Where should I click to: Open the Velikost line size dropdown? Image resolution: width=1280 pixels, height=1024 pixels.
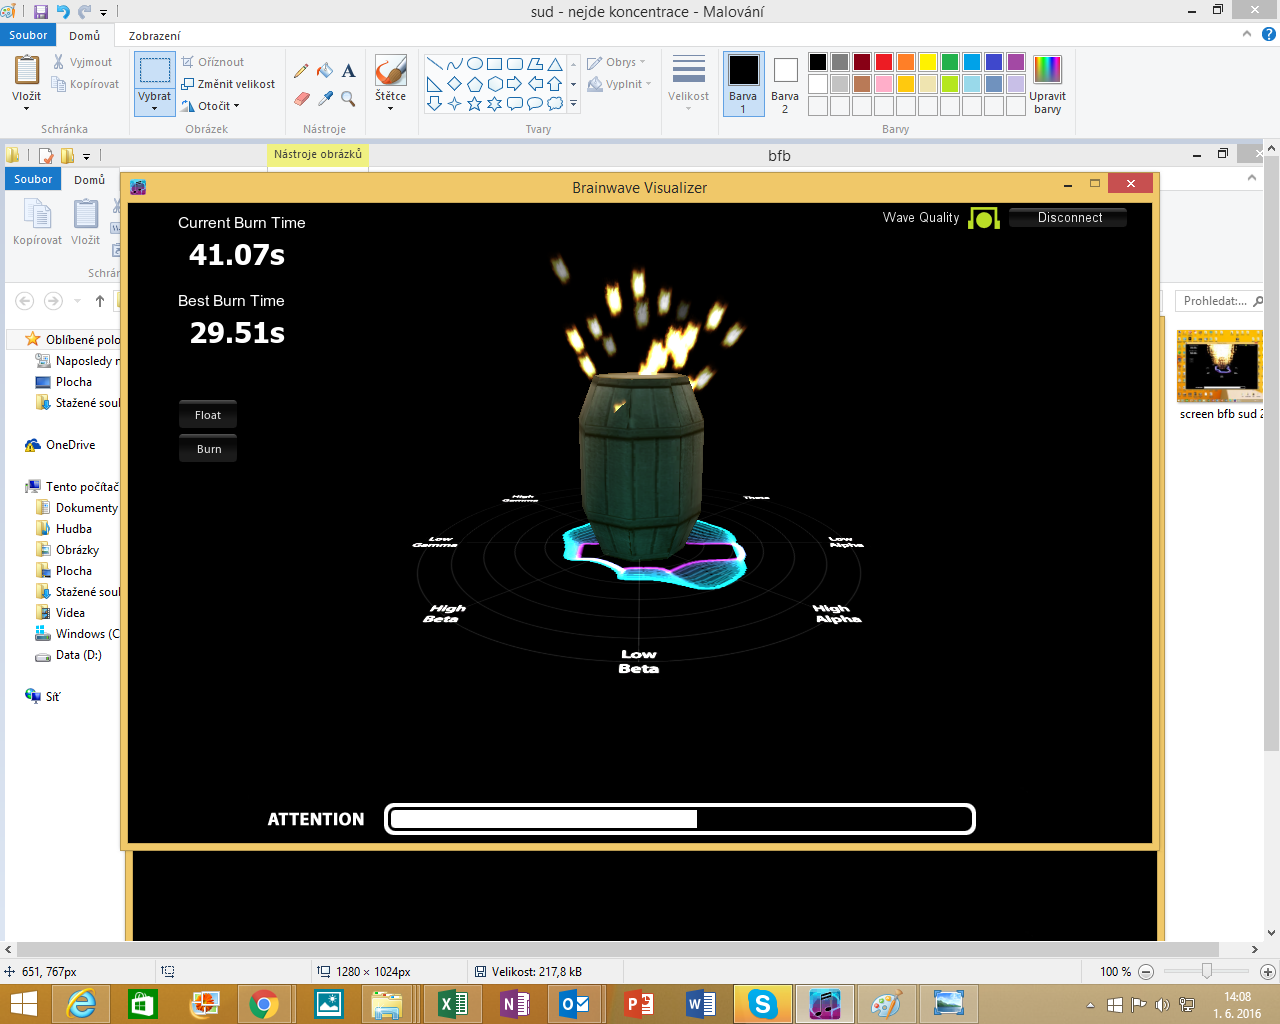click(x=688, y=84)
